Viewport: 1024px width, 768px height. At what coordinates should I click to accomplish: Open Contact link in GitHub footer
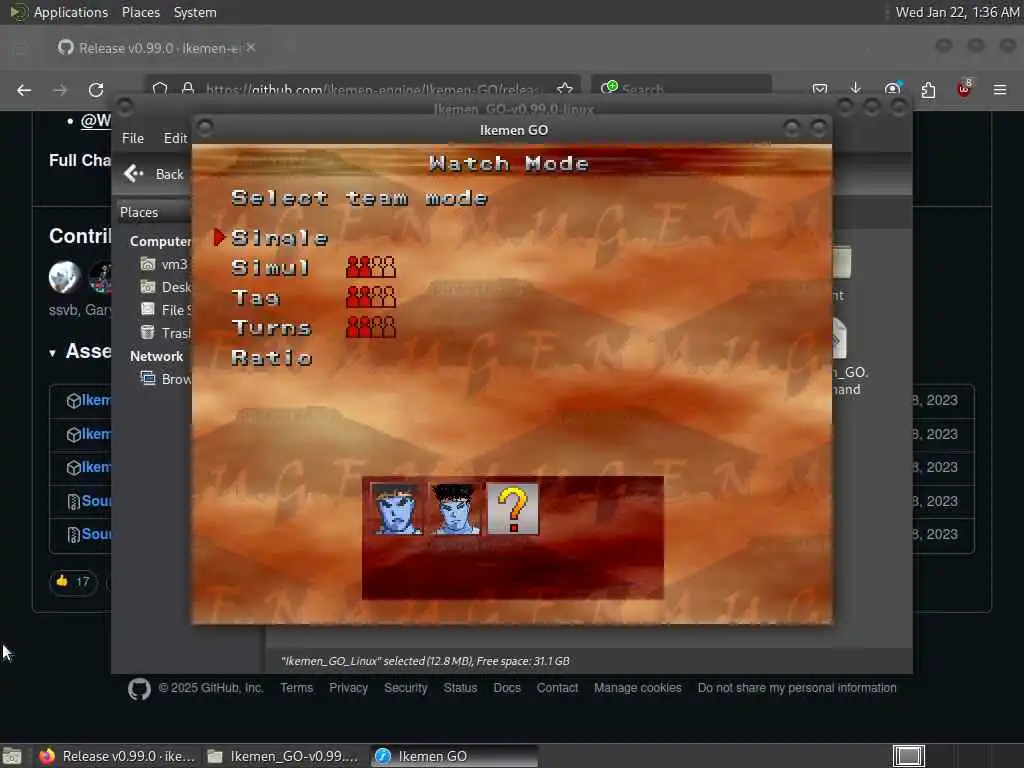(x=557, y=688)
